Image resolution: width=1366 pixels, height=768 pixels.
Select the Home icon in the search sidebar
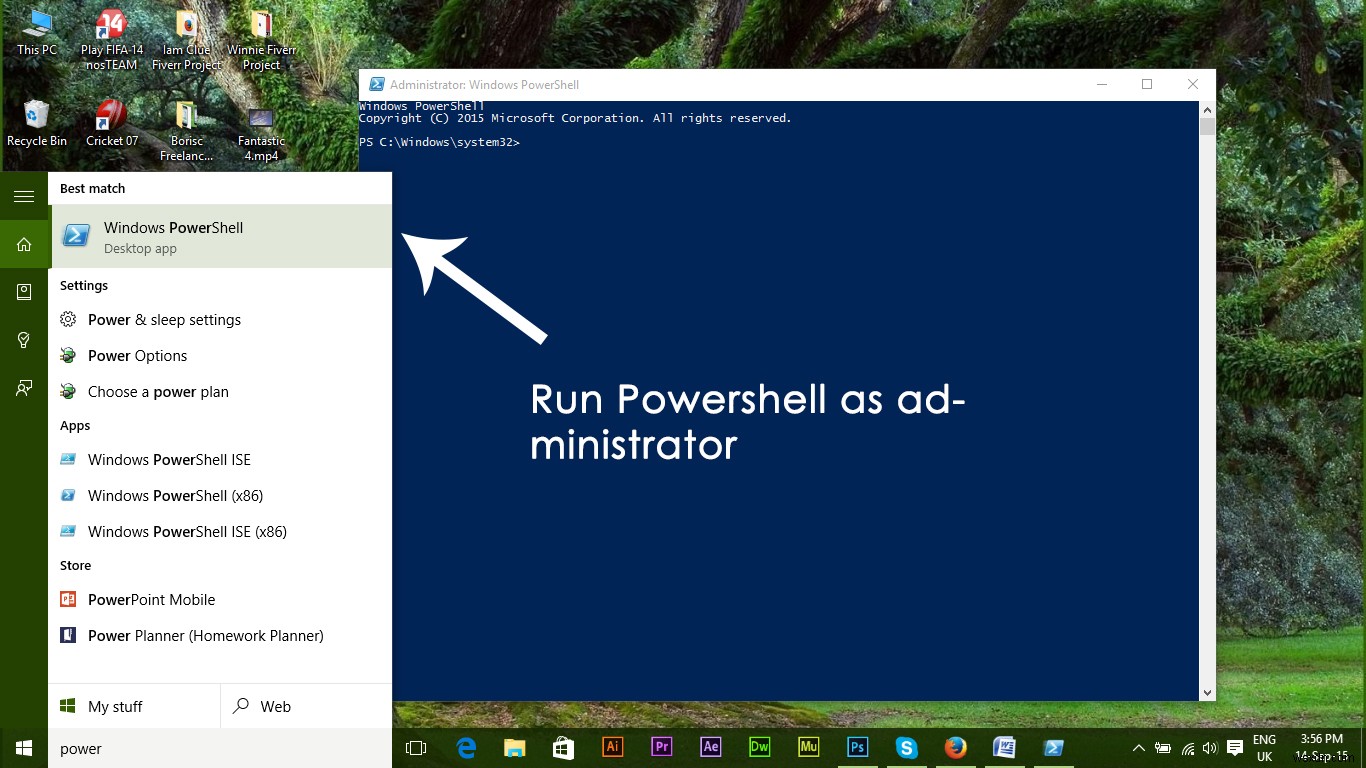[x=23, y=243]
